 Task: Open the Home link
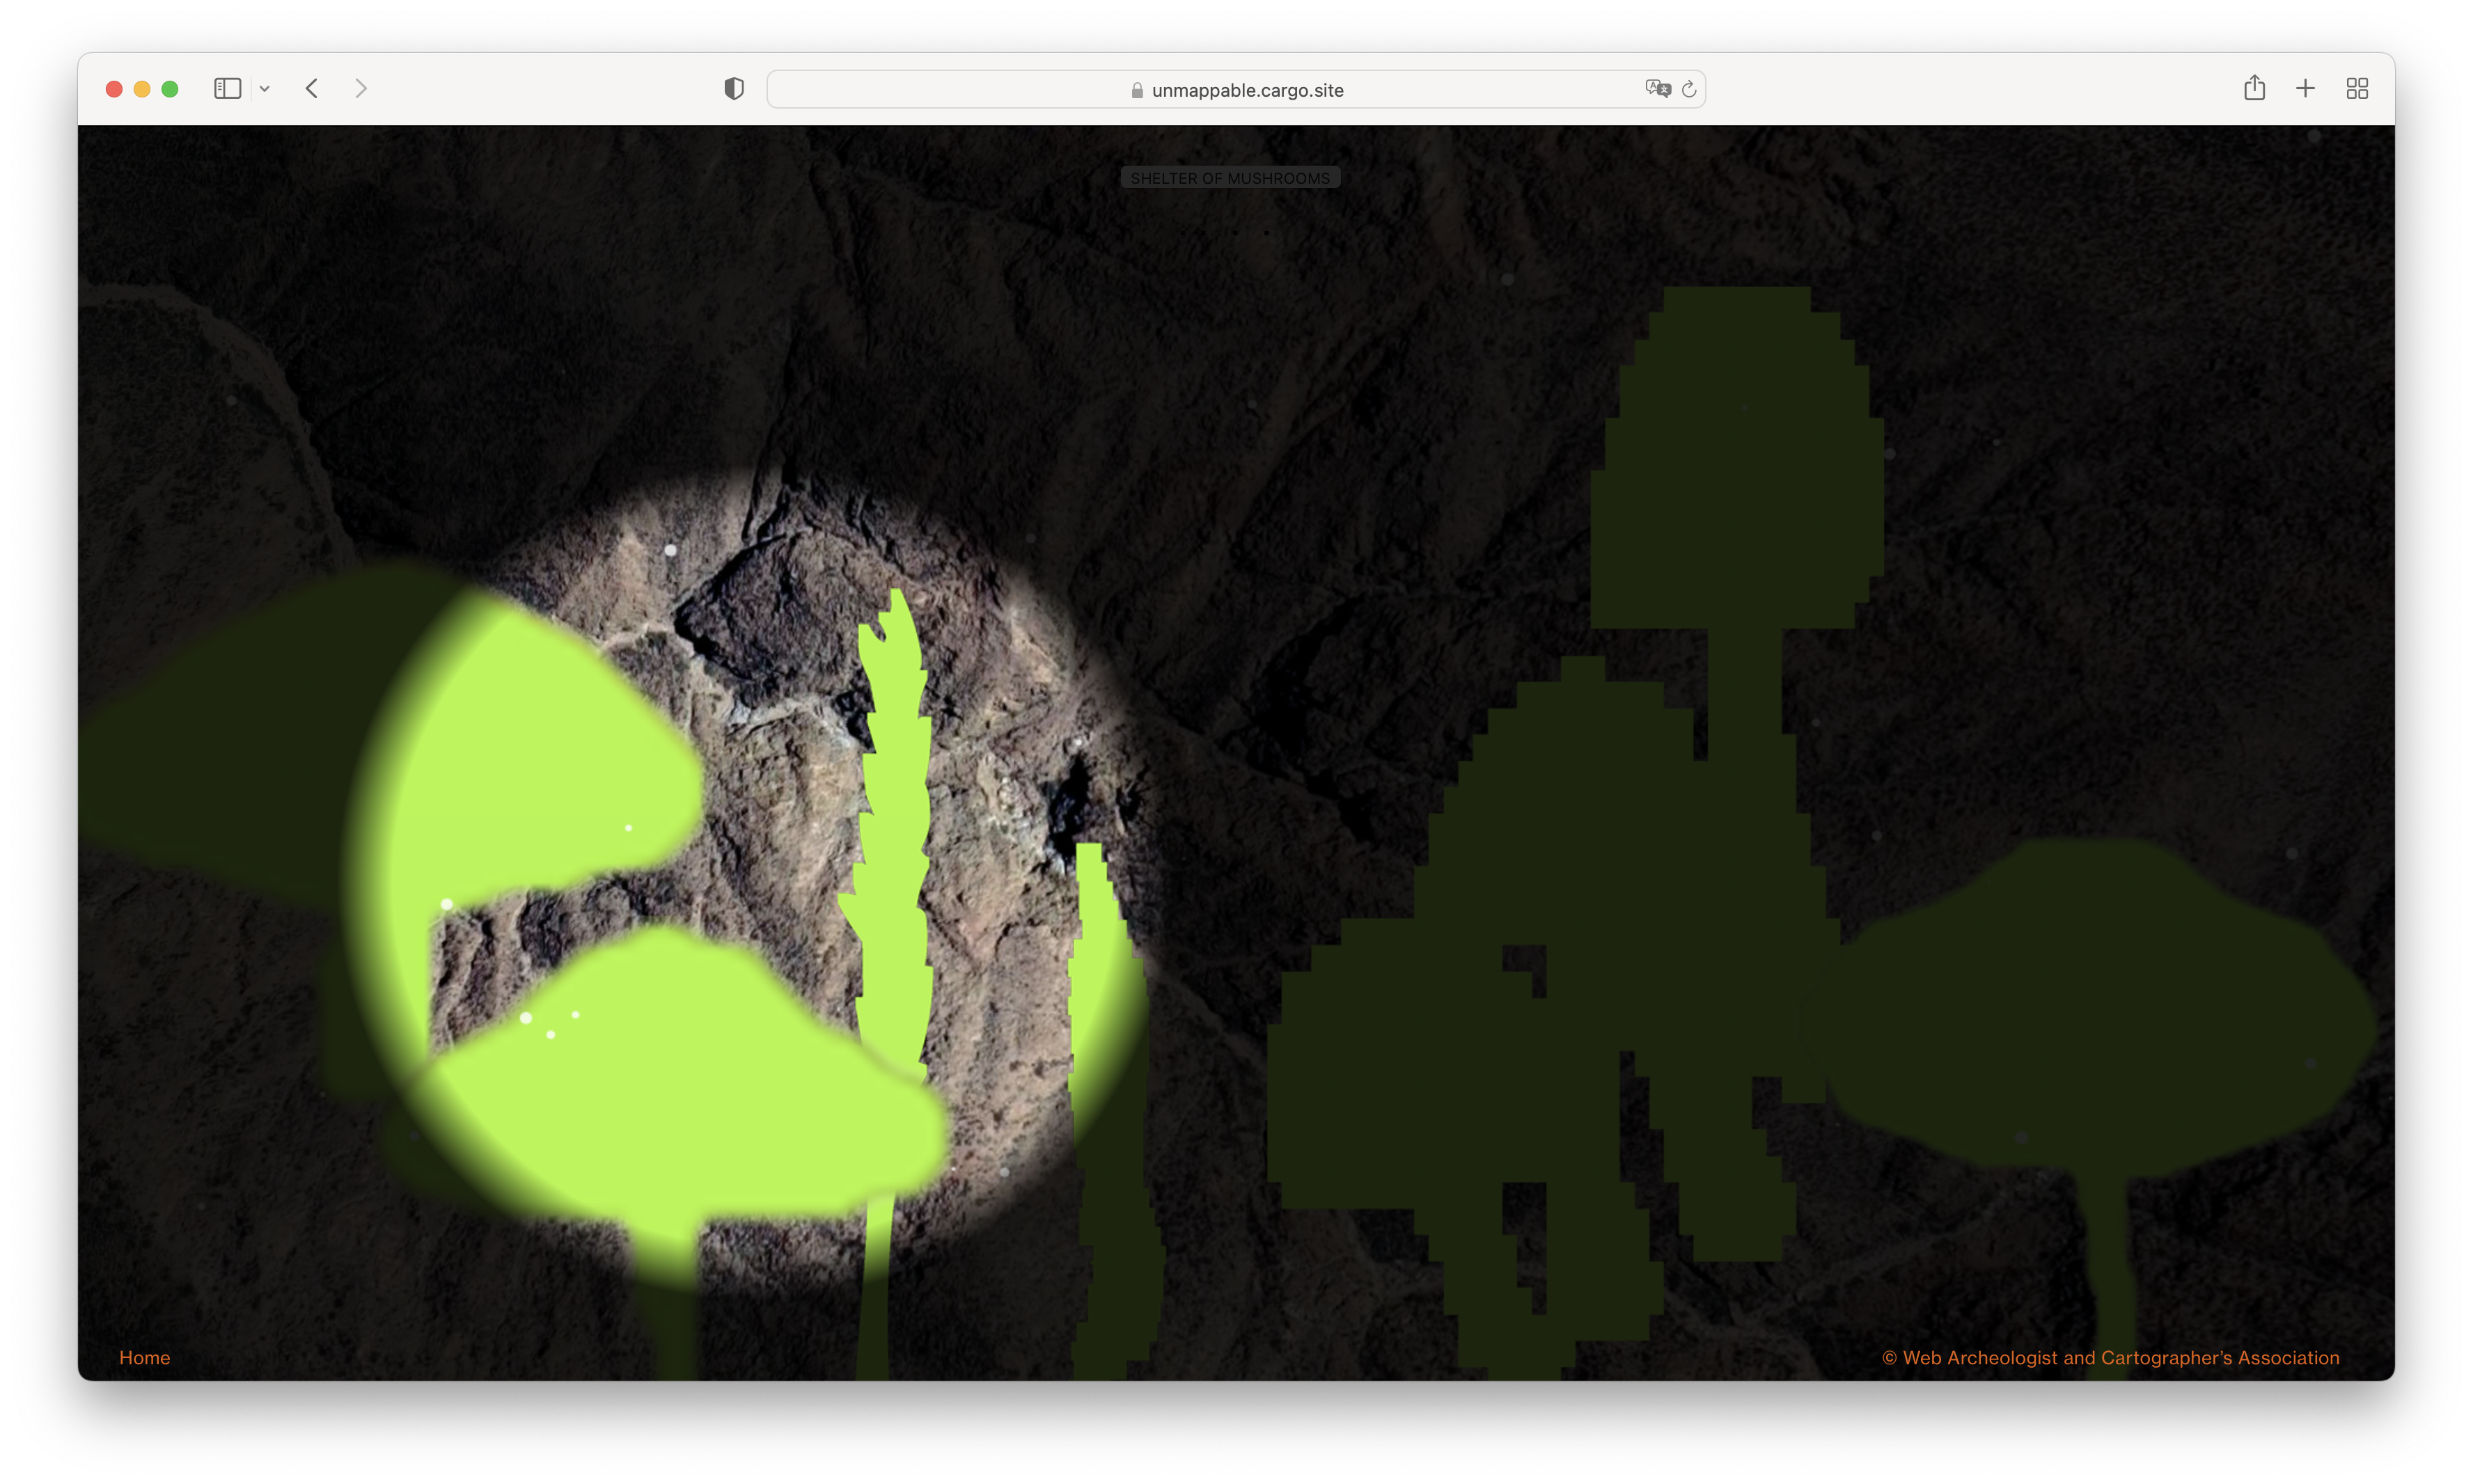pos(144,1357)
